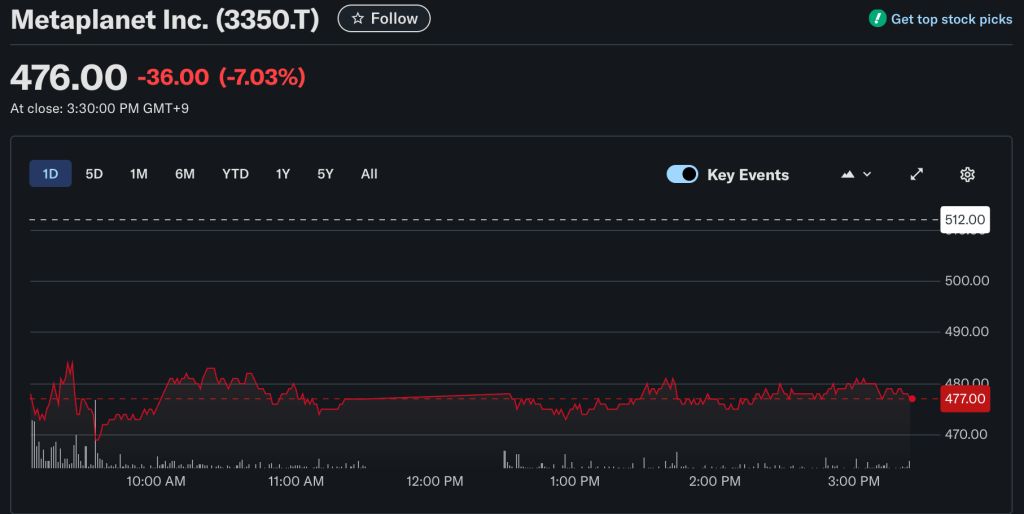
Task: Choose the 5Y time range
Action: pyautogui.click(x=325, y=174)
